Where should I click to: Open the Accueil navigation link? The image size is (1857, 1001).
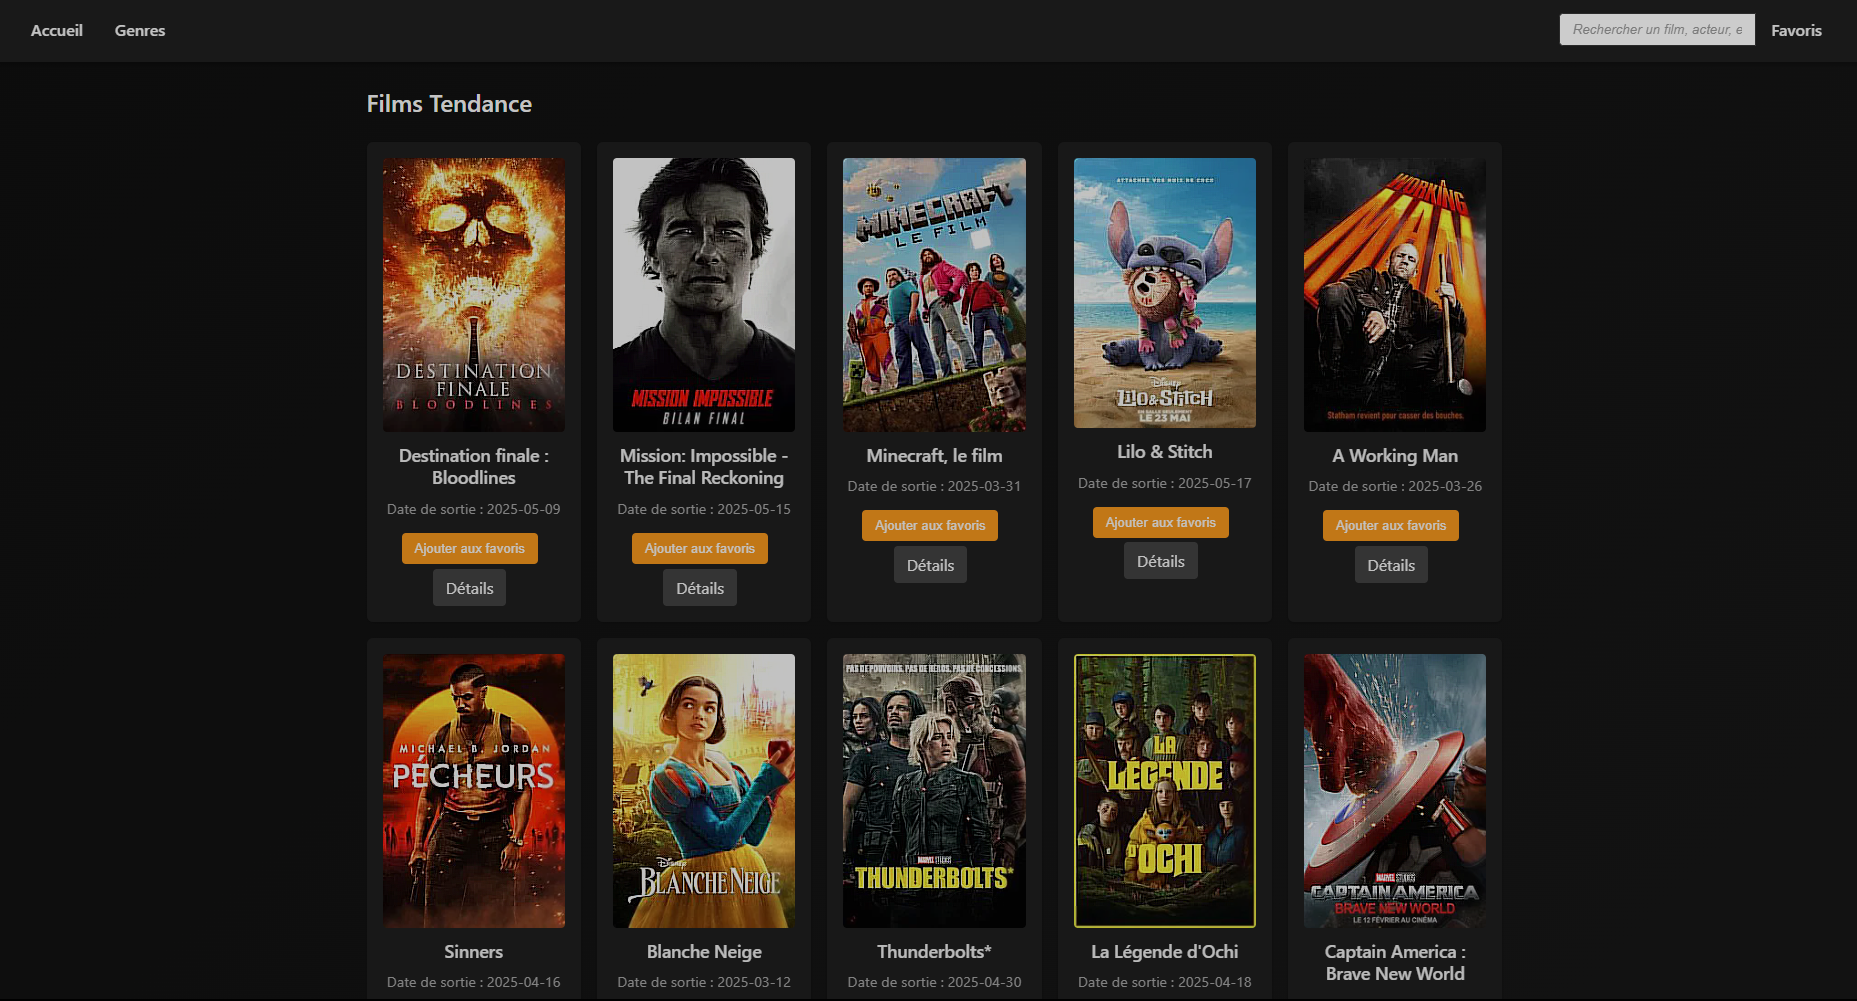(57, 30)
